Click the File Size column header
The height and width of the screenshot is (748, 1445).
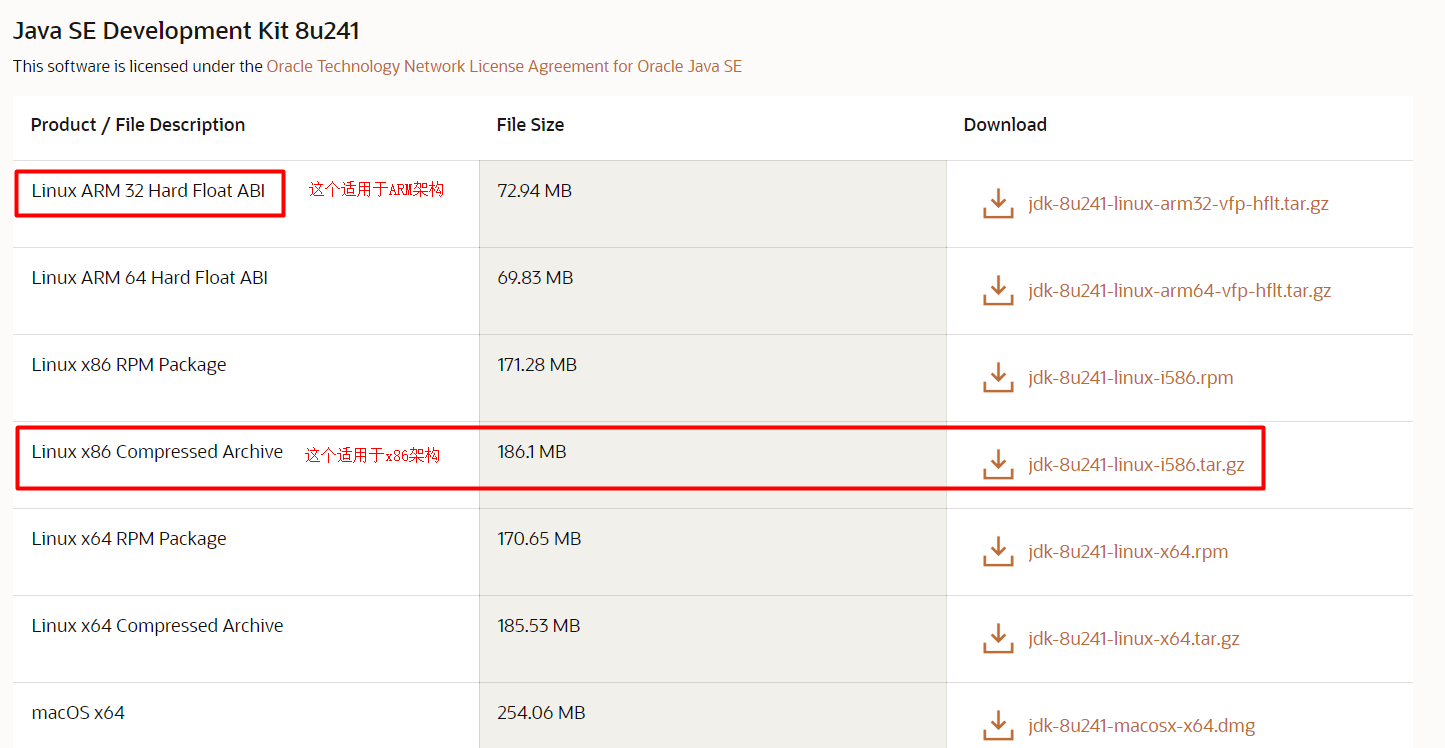tap(530, 125)
